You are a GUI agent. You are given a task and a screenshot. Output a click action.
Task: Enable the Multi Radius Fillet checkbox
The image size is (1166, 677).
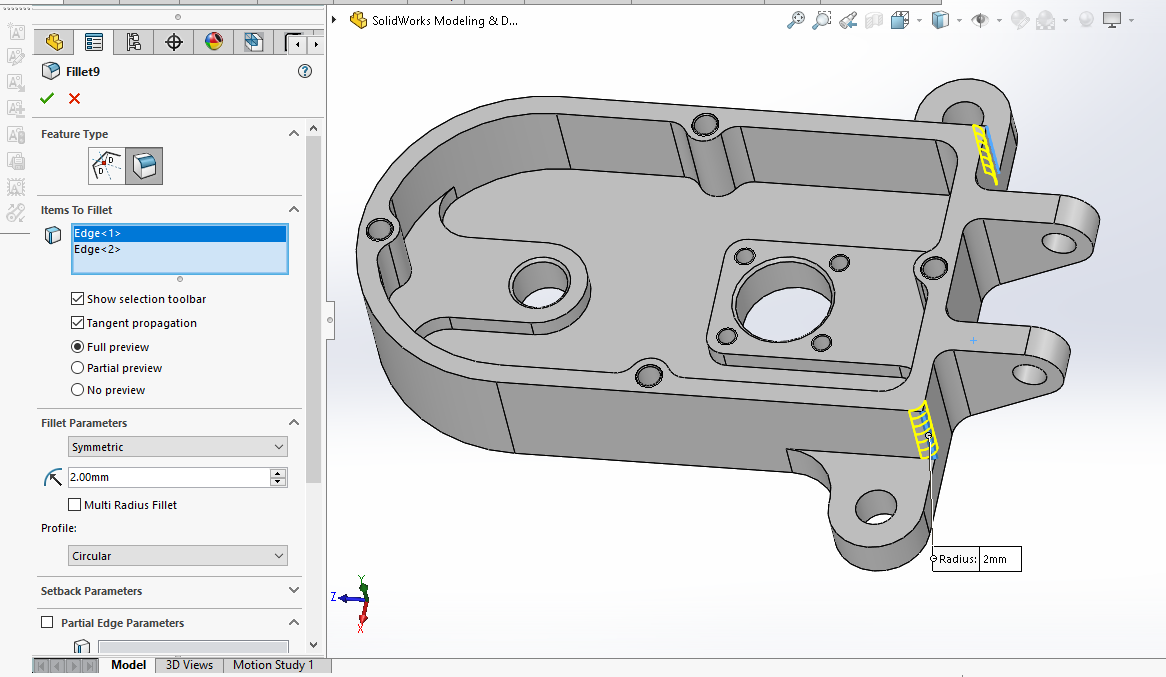[x=75, y=505]
